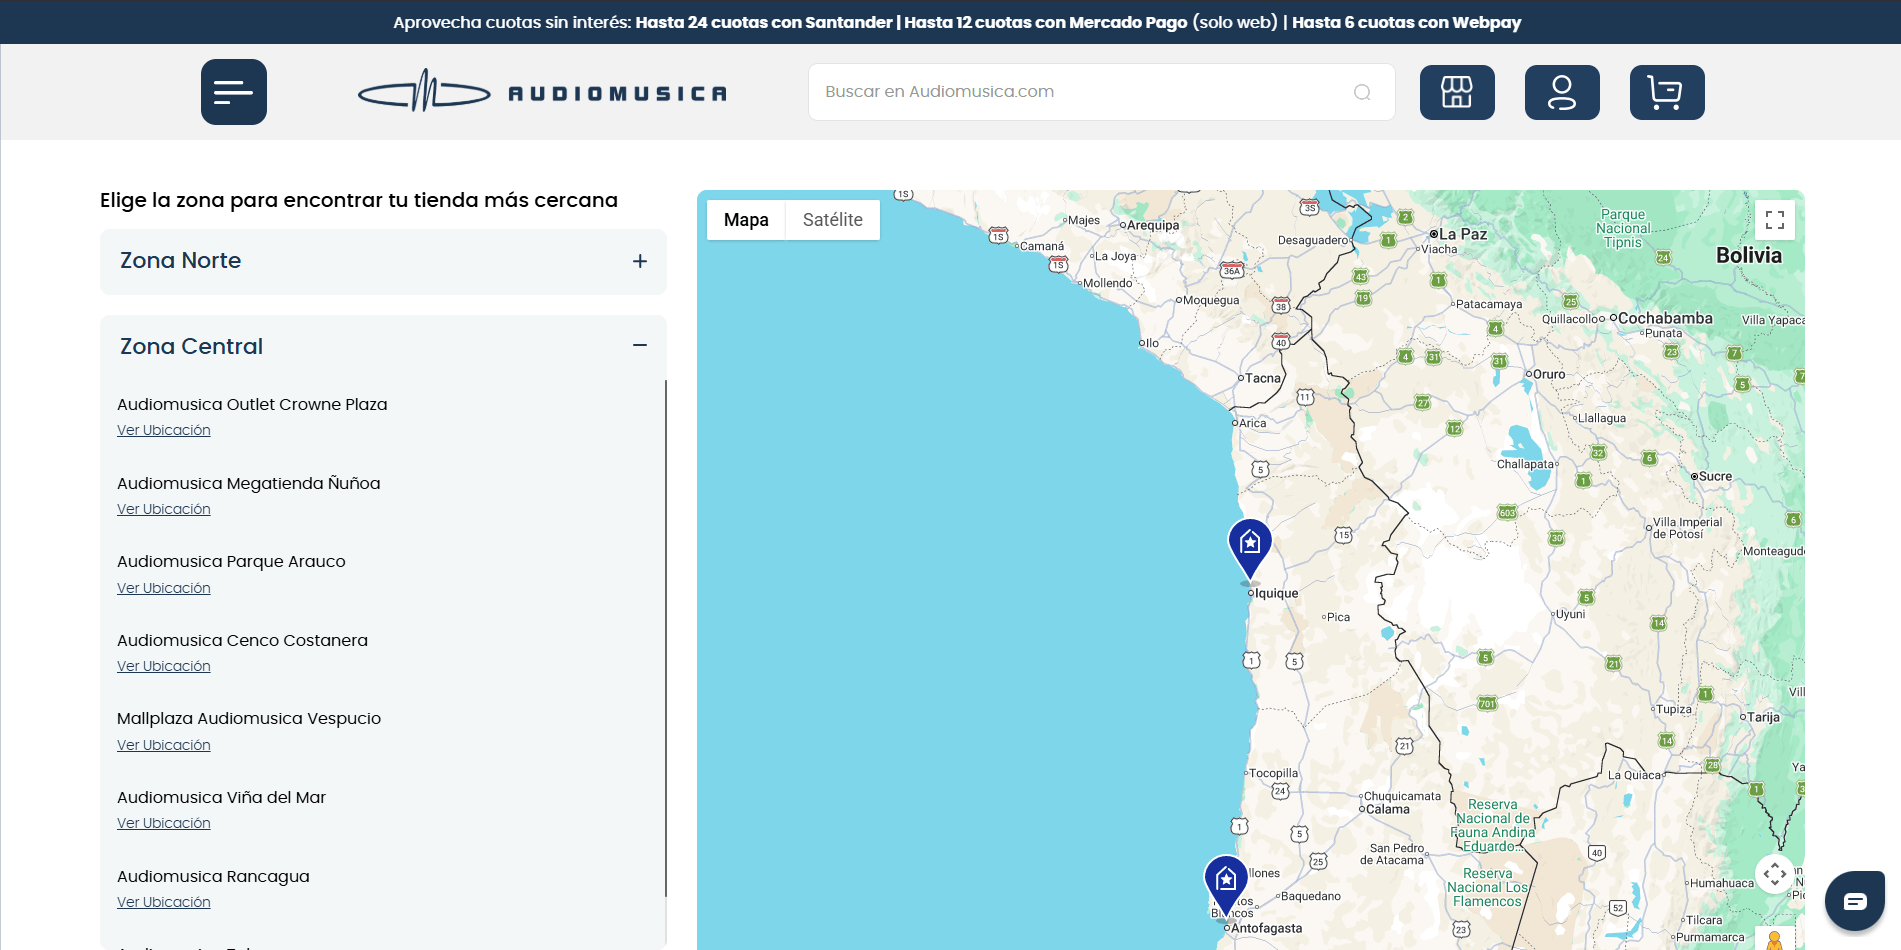Click the store list scrollbar
This screenshot has width=1901, height=950.
[665, 638]
